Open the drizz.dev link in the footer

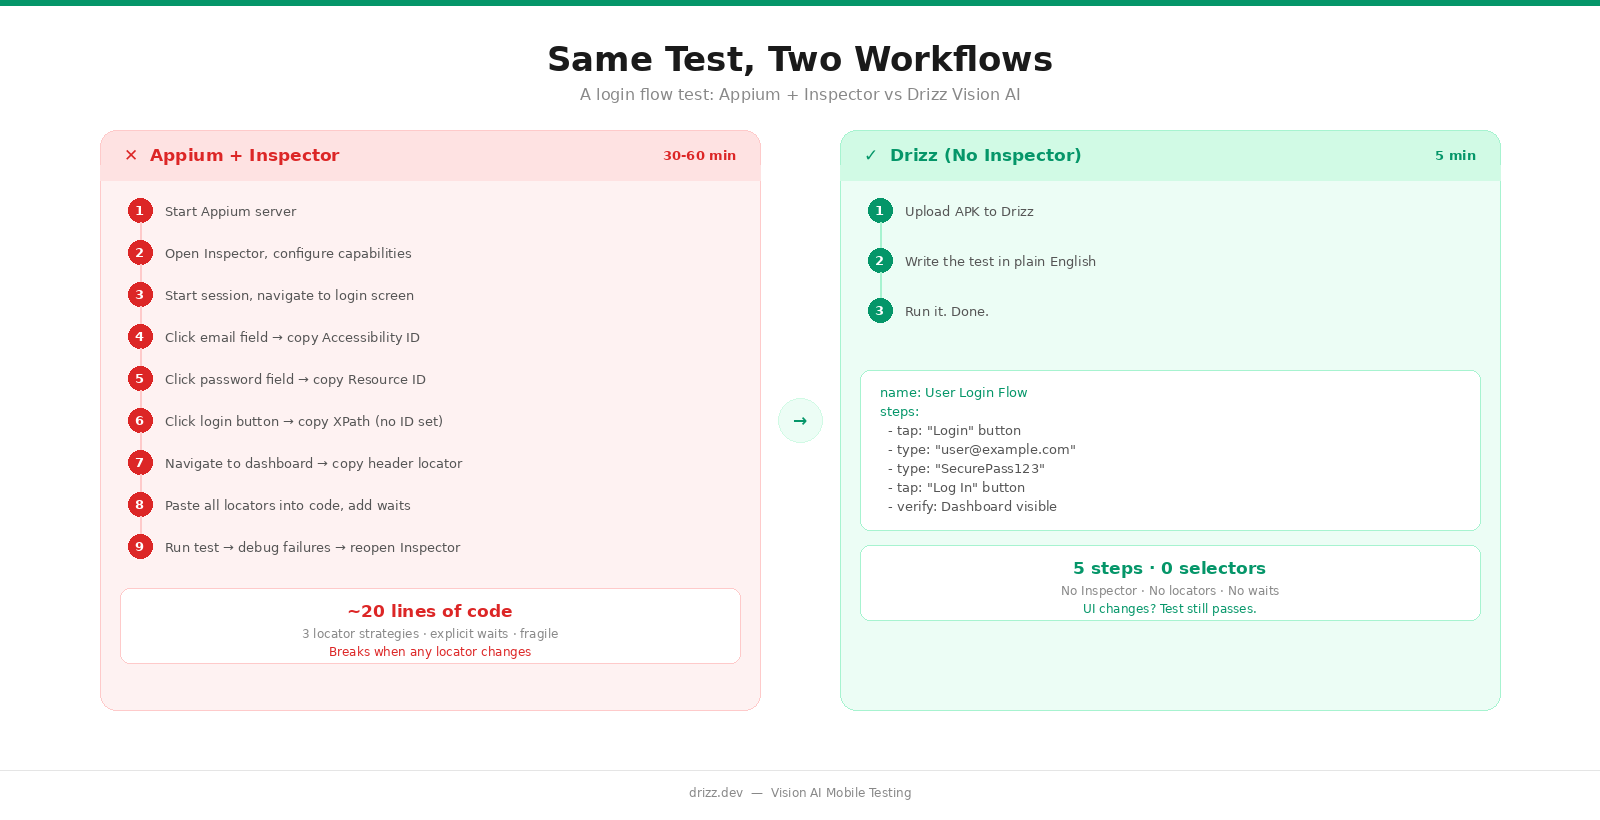click(x=716, y=793)
